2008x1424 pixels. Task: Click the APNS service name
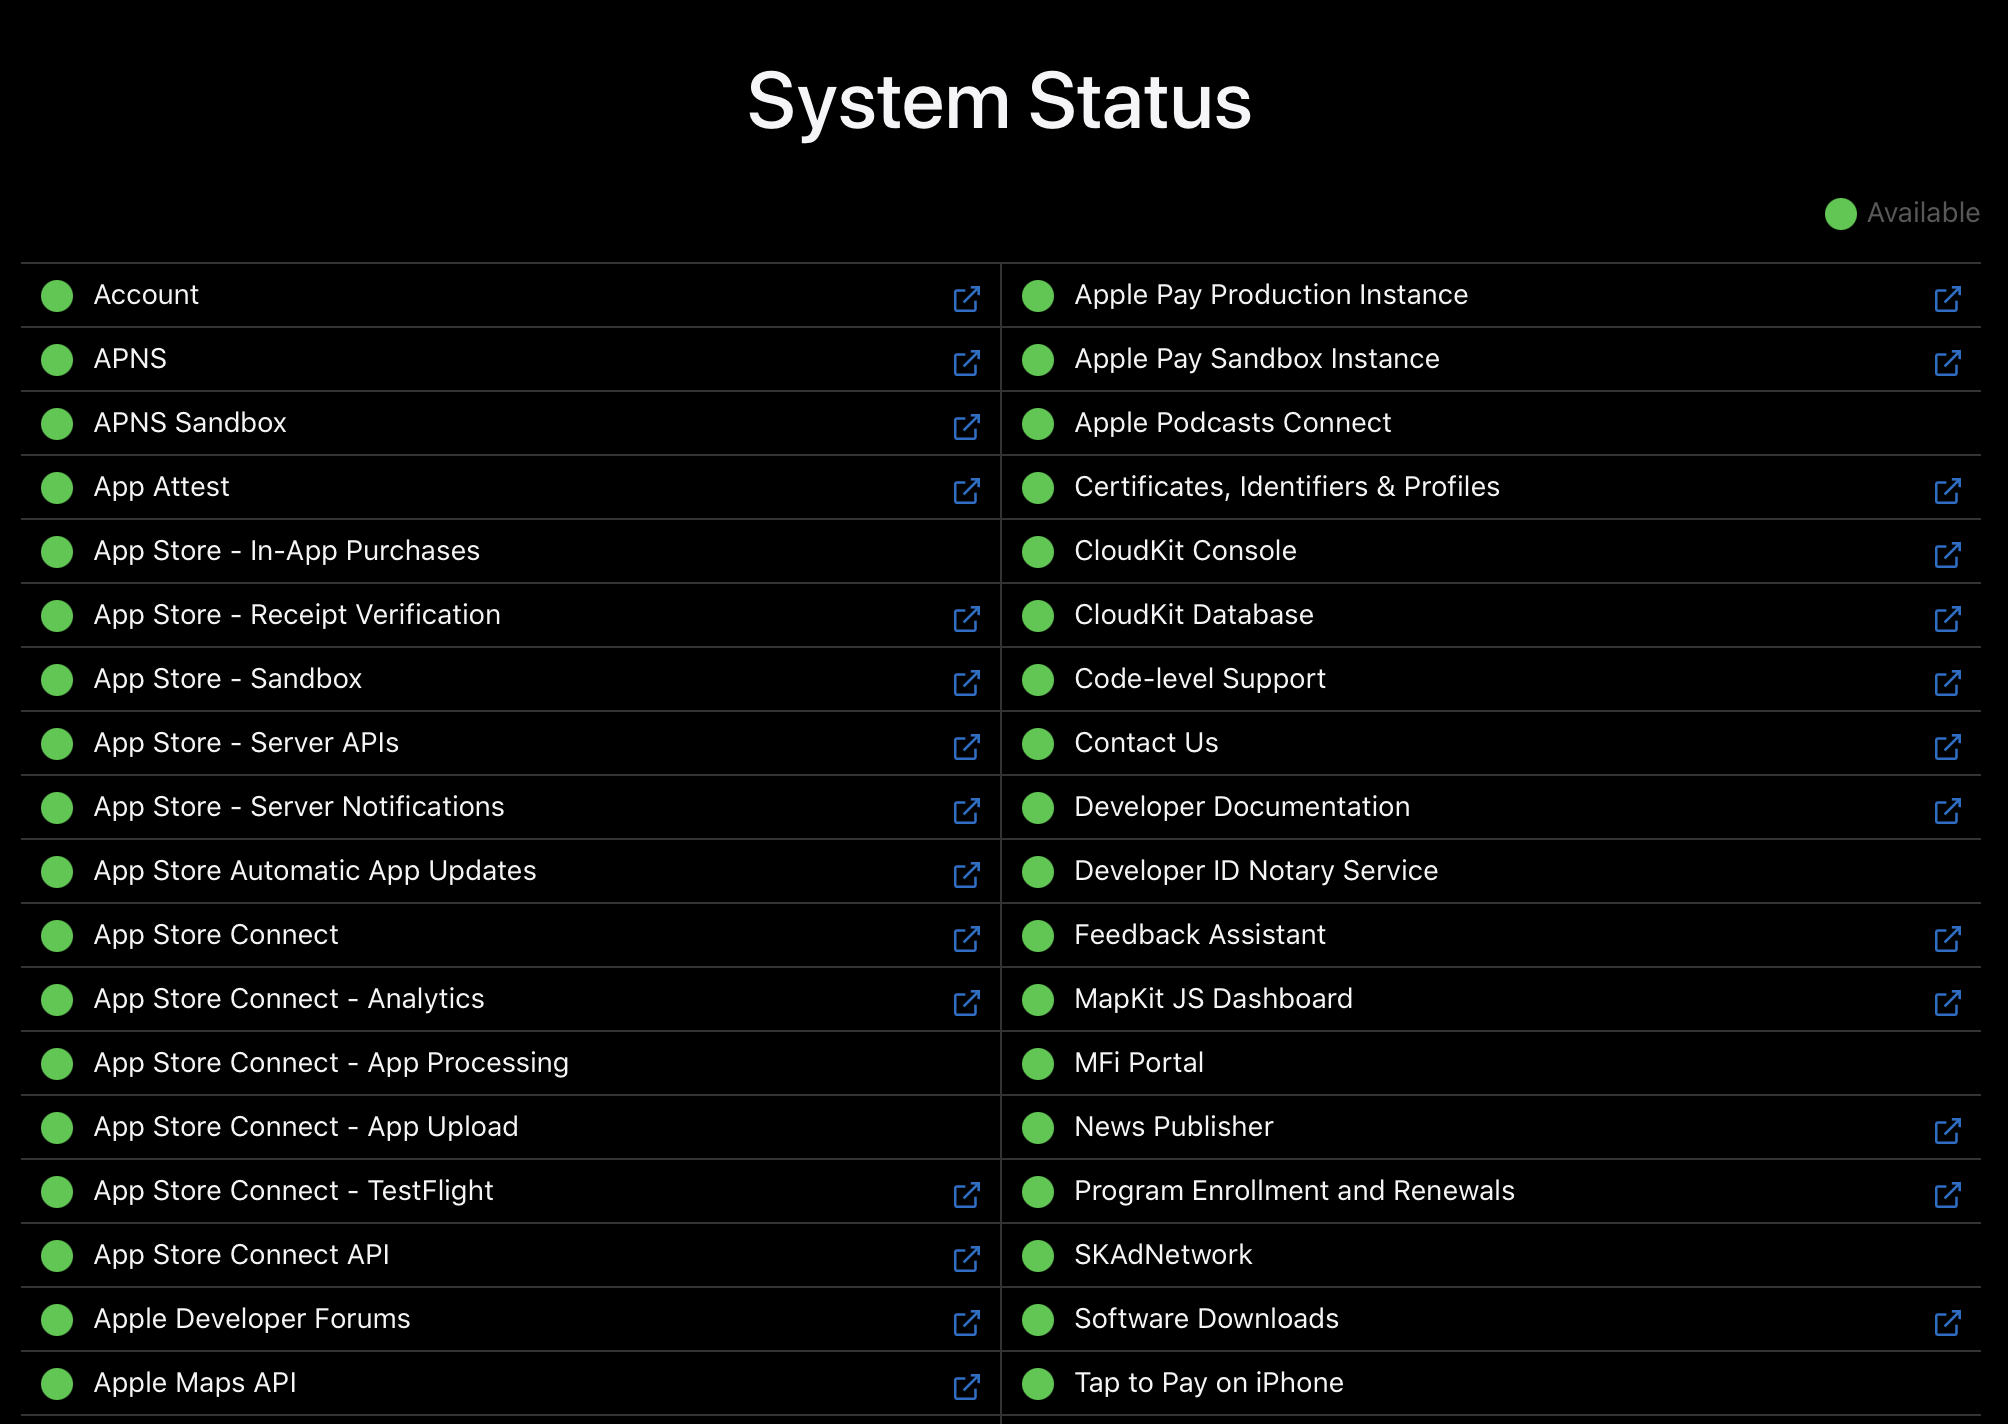tap(130, 359)
